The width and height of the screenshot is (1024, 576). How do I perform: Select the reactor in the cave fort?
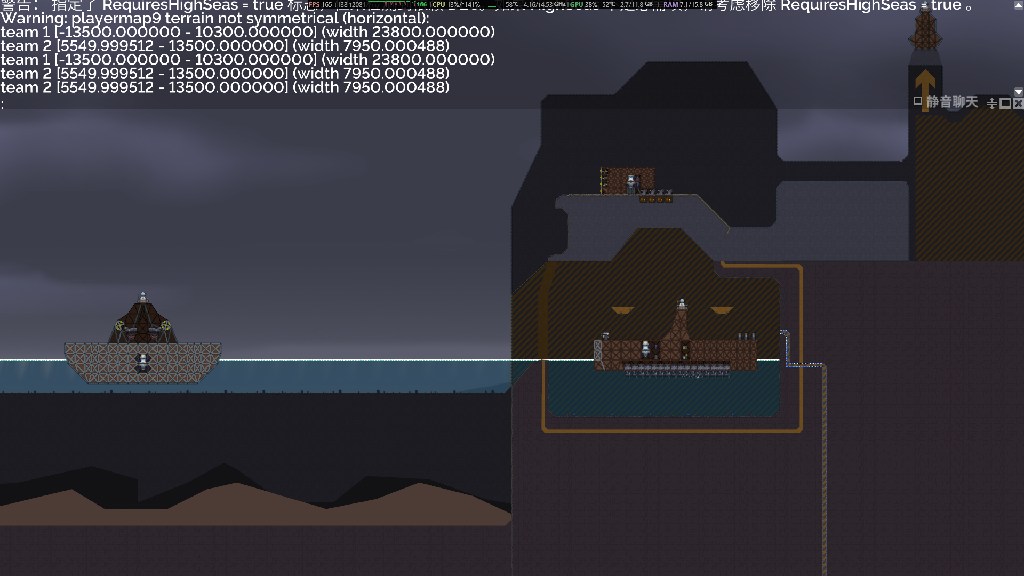[x=646, y=349]
